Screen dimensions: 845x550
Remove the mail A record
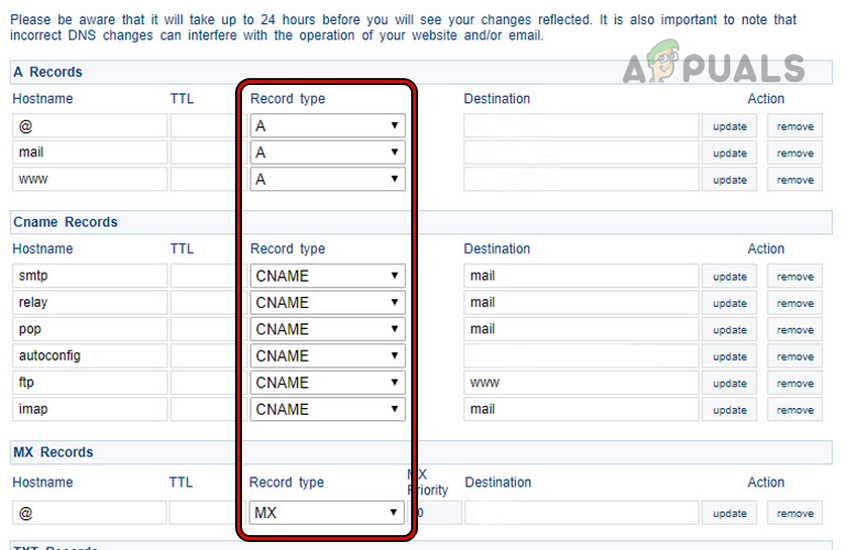click(x=795, y=154)
